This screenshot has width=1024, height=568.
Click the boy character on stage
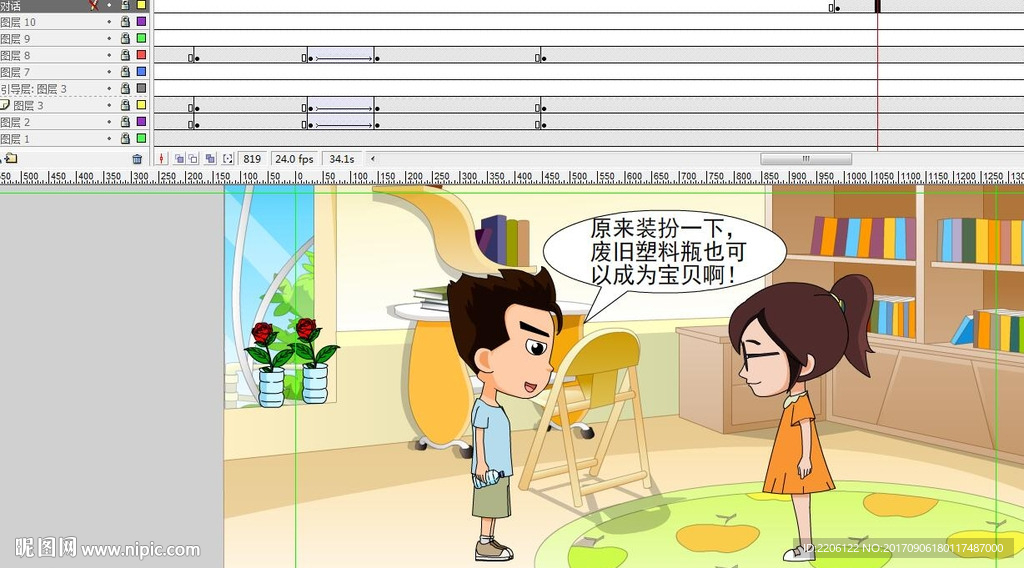tap(504, 413)
